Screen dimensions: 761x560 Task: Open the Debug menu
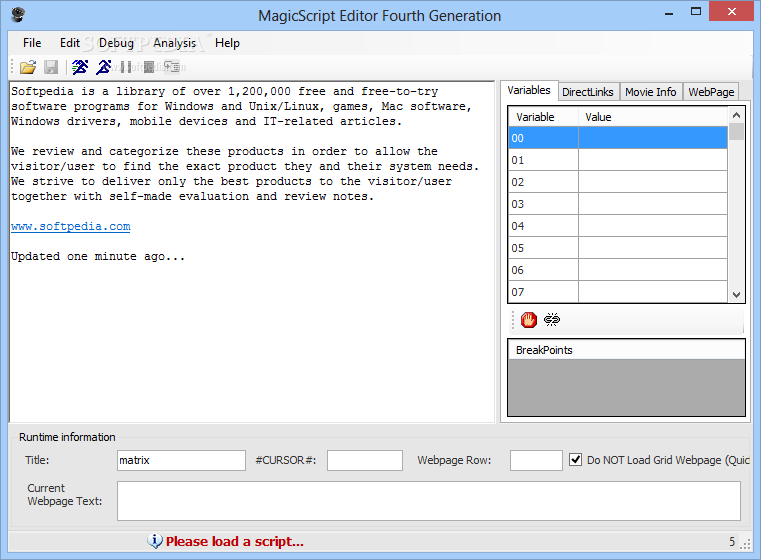[116, 43]
